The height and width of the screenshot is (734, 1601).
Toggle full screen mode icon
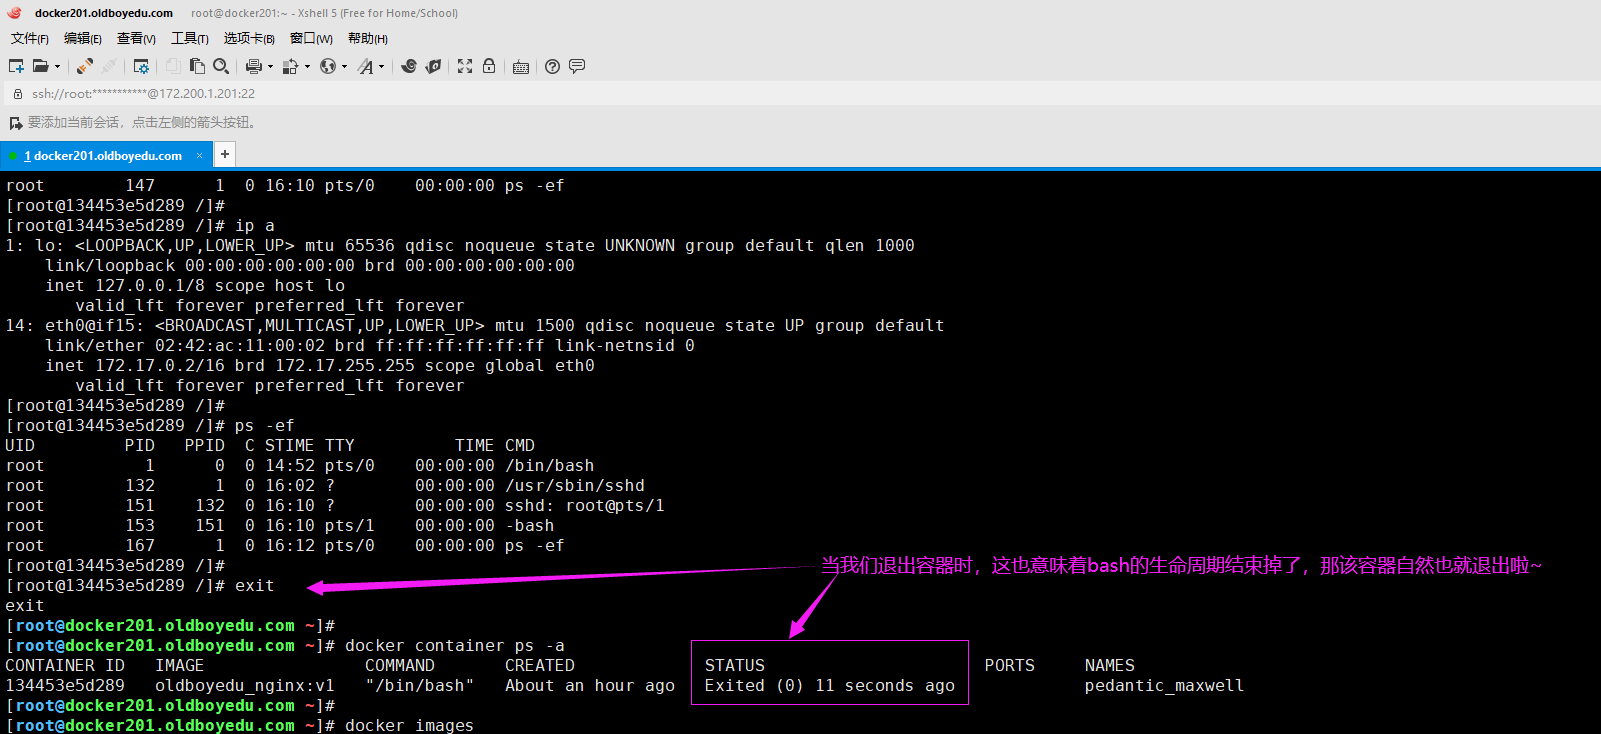pos(465,66)
